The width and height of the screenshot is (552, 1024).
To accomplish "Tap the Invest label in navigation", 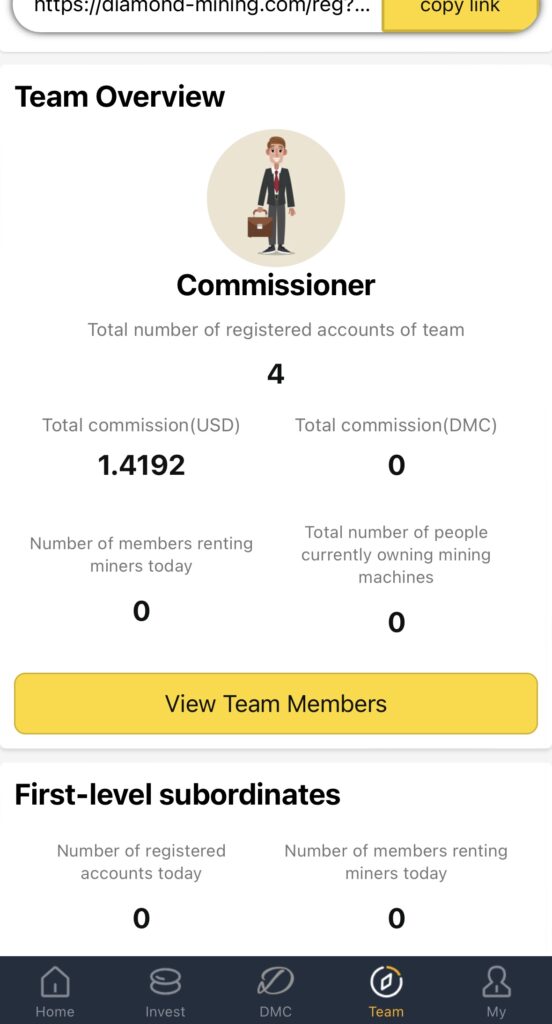I will pyautogui.click(x=165, y=1012).
